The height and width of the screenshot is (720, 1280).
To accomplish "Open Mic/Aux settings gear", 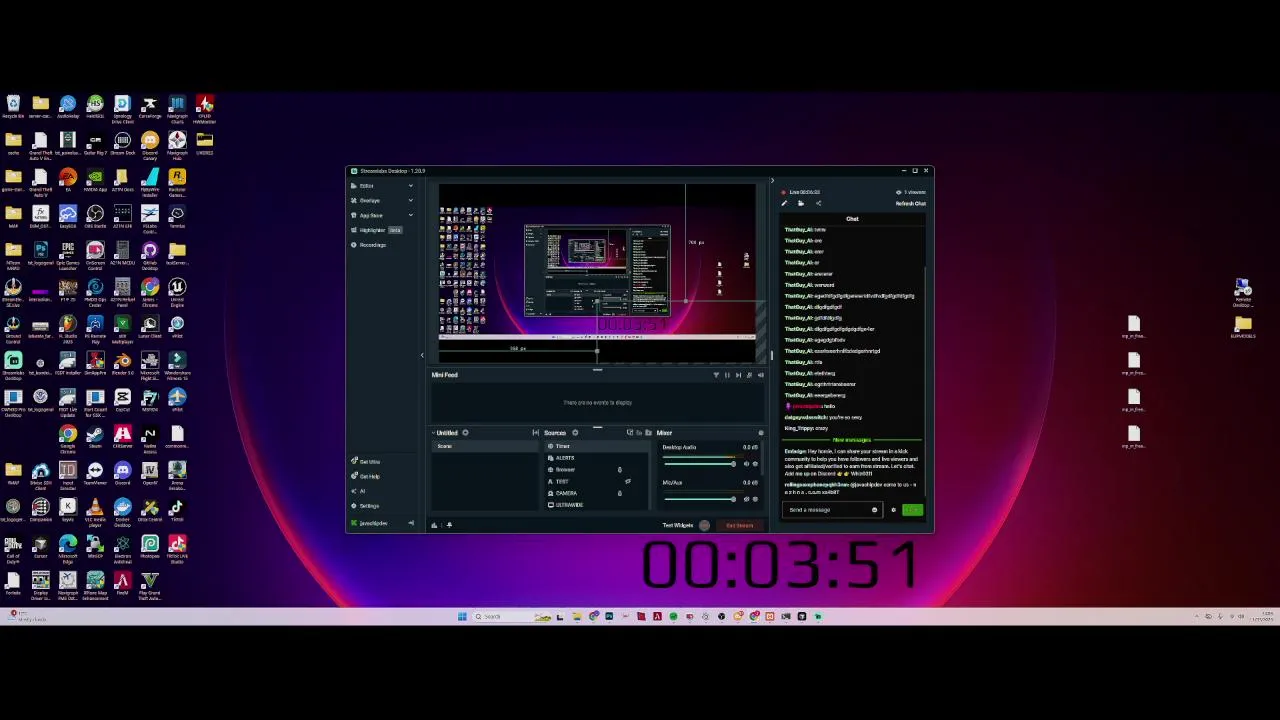I will 755,499.
